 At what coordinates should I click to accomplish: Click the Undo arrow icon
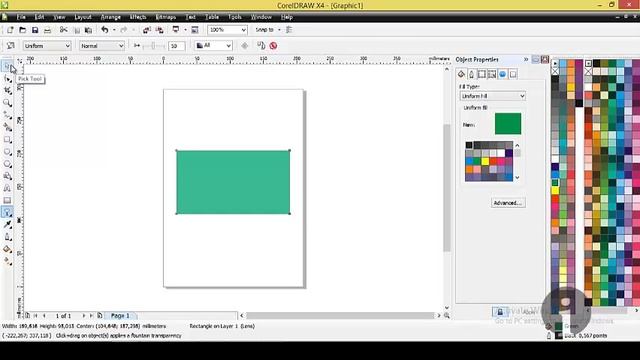pos(105,30)
